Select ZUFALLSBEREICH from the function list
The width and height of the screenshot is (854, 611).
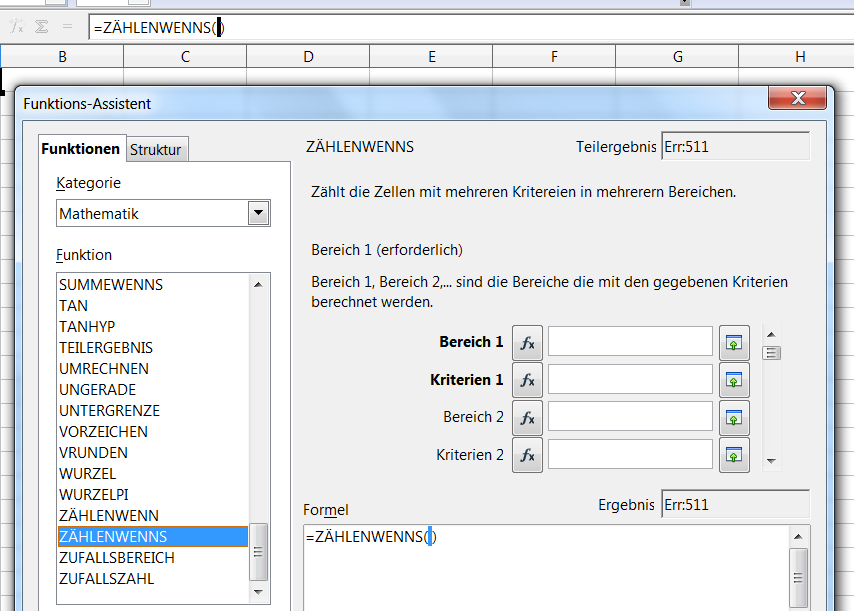coord(117,558)
